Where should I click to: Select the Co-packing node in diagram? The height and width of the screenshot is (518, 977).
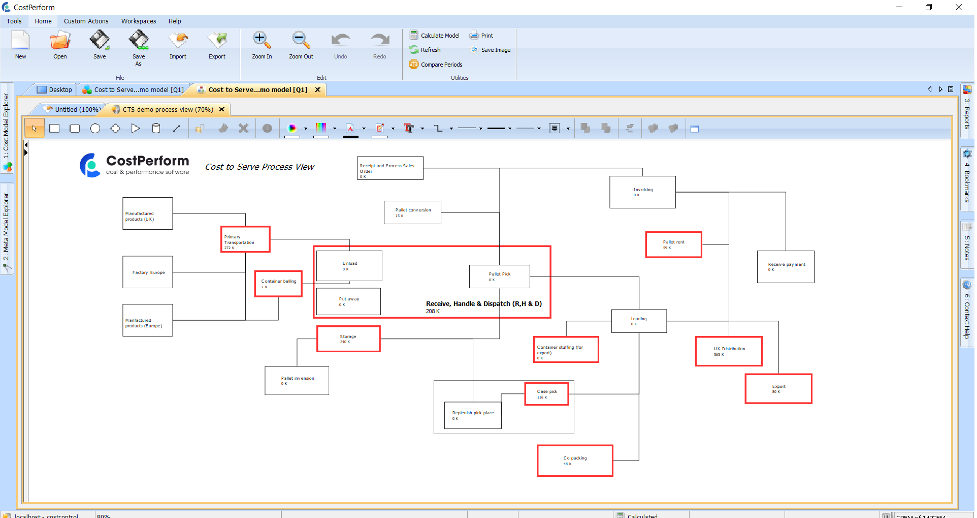[x=575, y=461]
